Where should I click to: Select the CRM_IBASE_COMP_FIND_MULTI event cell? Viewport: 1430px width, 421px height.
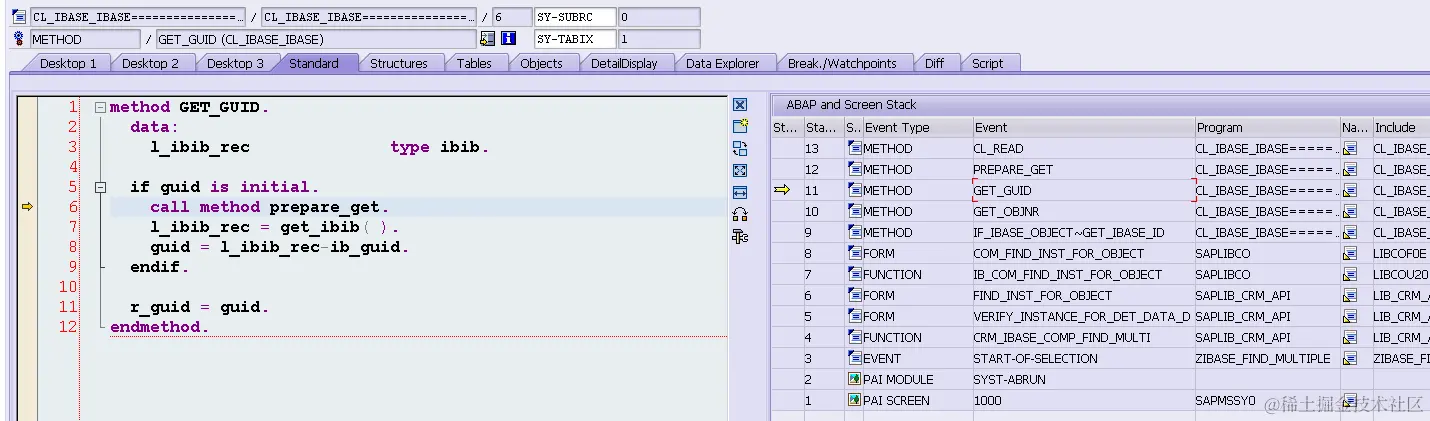(x=1084, y=337)
